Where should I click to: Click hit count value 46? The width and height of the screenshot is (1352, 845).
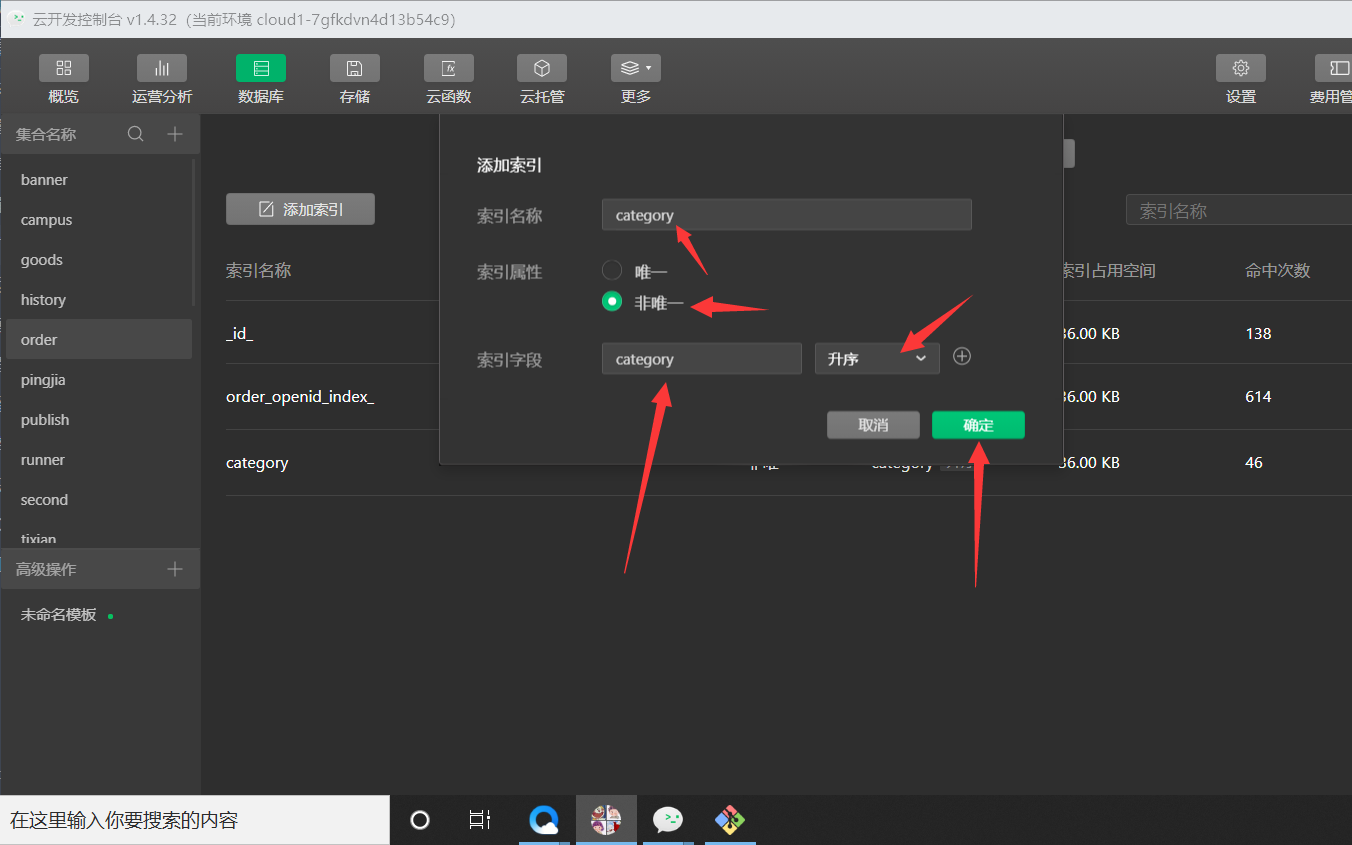coord(1254,463)
